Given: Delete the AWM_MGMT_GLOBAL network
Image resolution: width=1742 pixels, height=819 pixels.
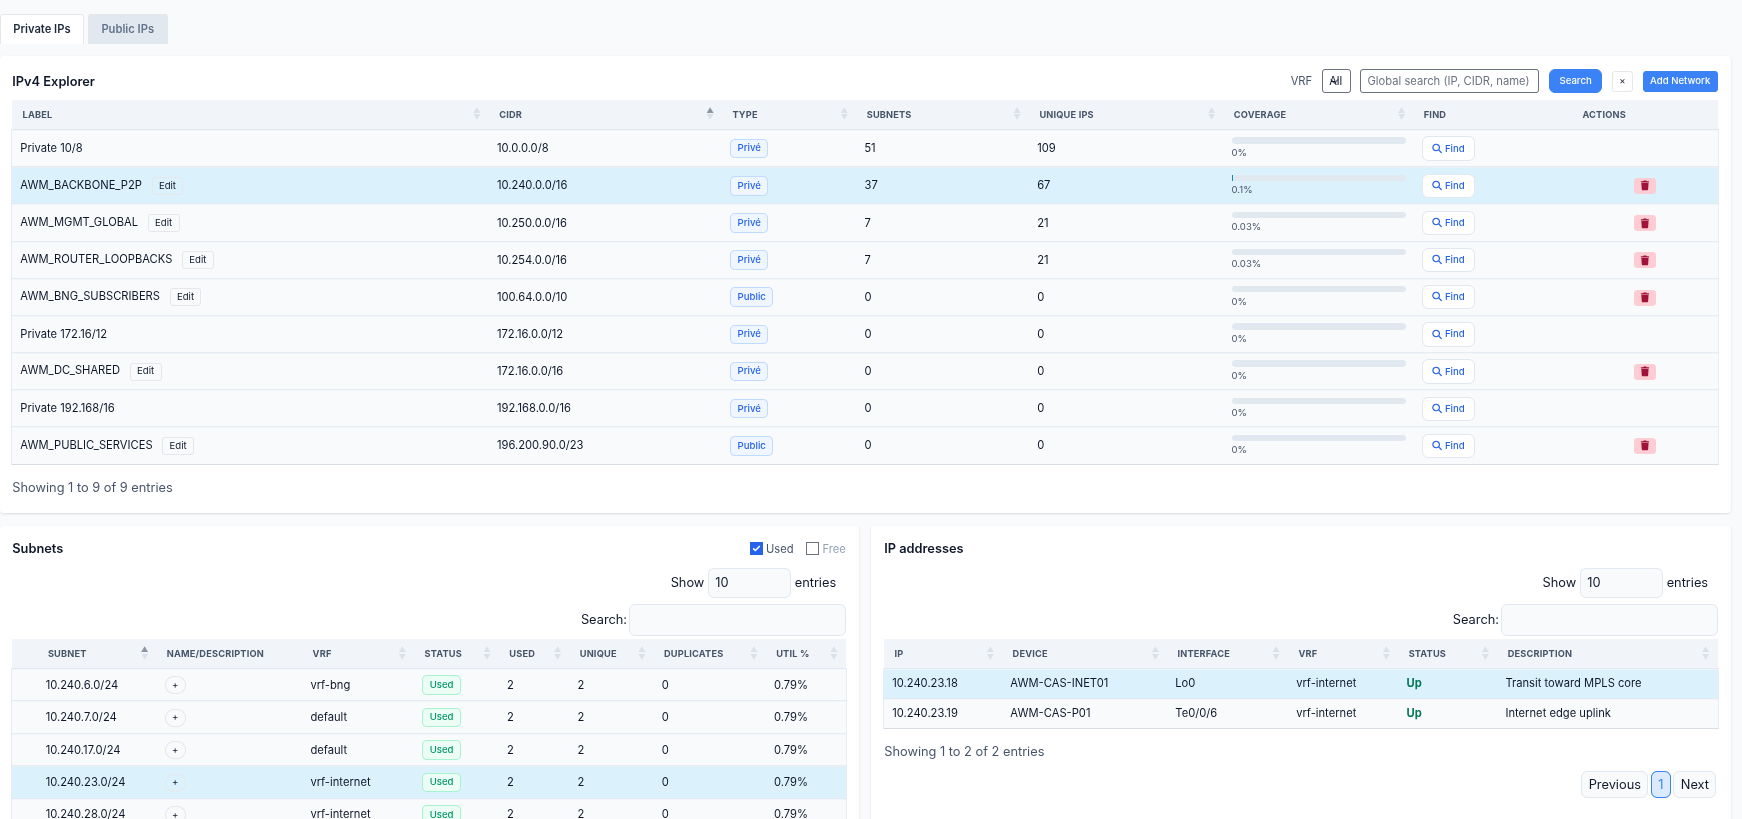Looking at the screenshot, I should 1644,223.
